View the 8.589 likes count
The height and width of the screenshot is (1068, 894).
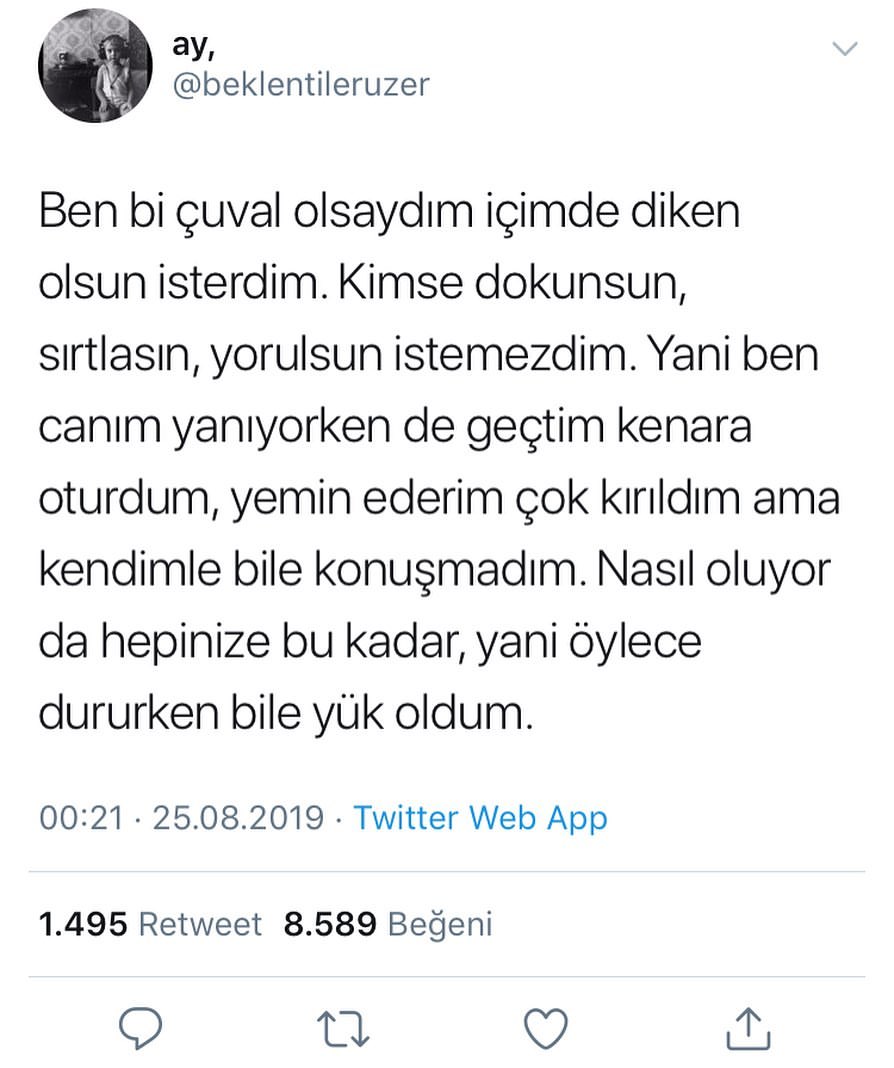[x=330, y=924]
